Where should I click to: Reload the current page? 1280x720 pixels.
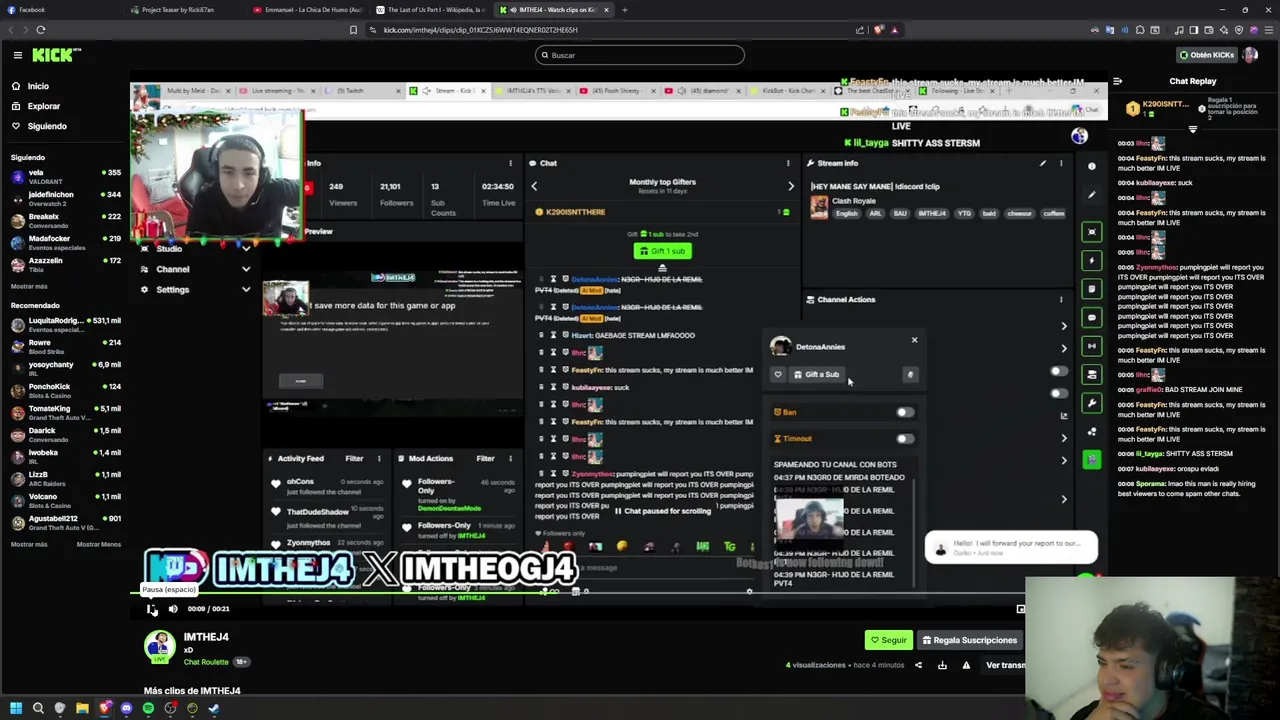click(x=40, y=30)
